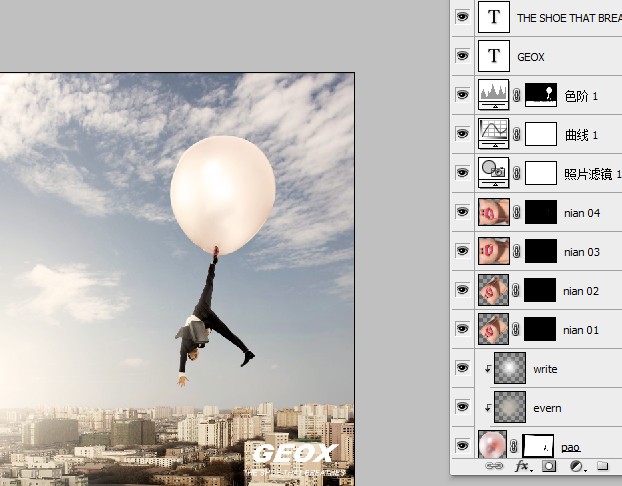Screen dimensions: 622x486
Task: Unlink the mask of nian 03 layer
Action: click(x=516, y=251)
